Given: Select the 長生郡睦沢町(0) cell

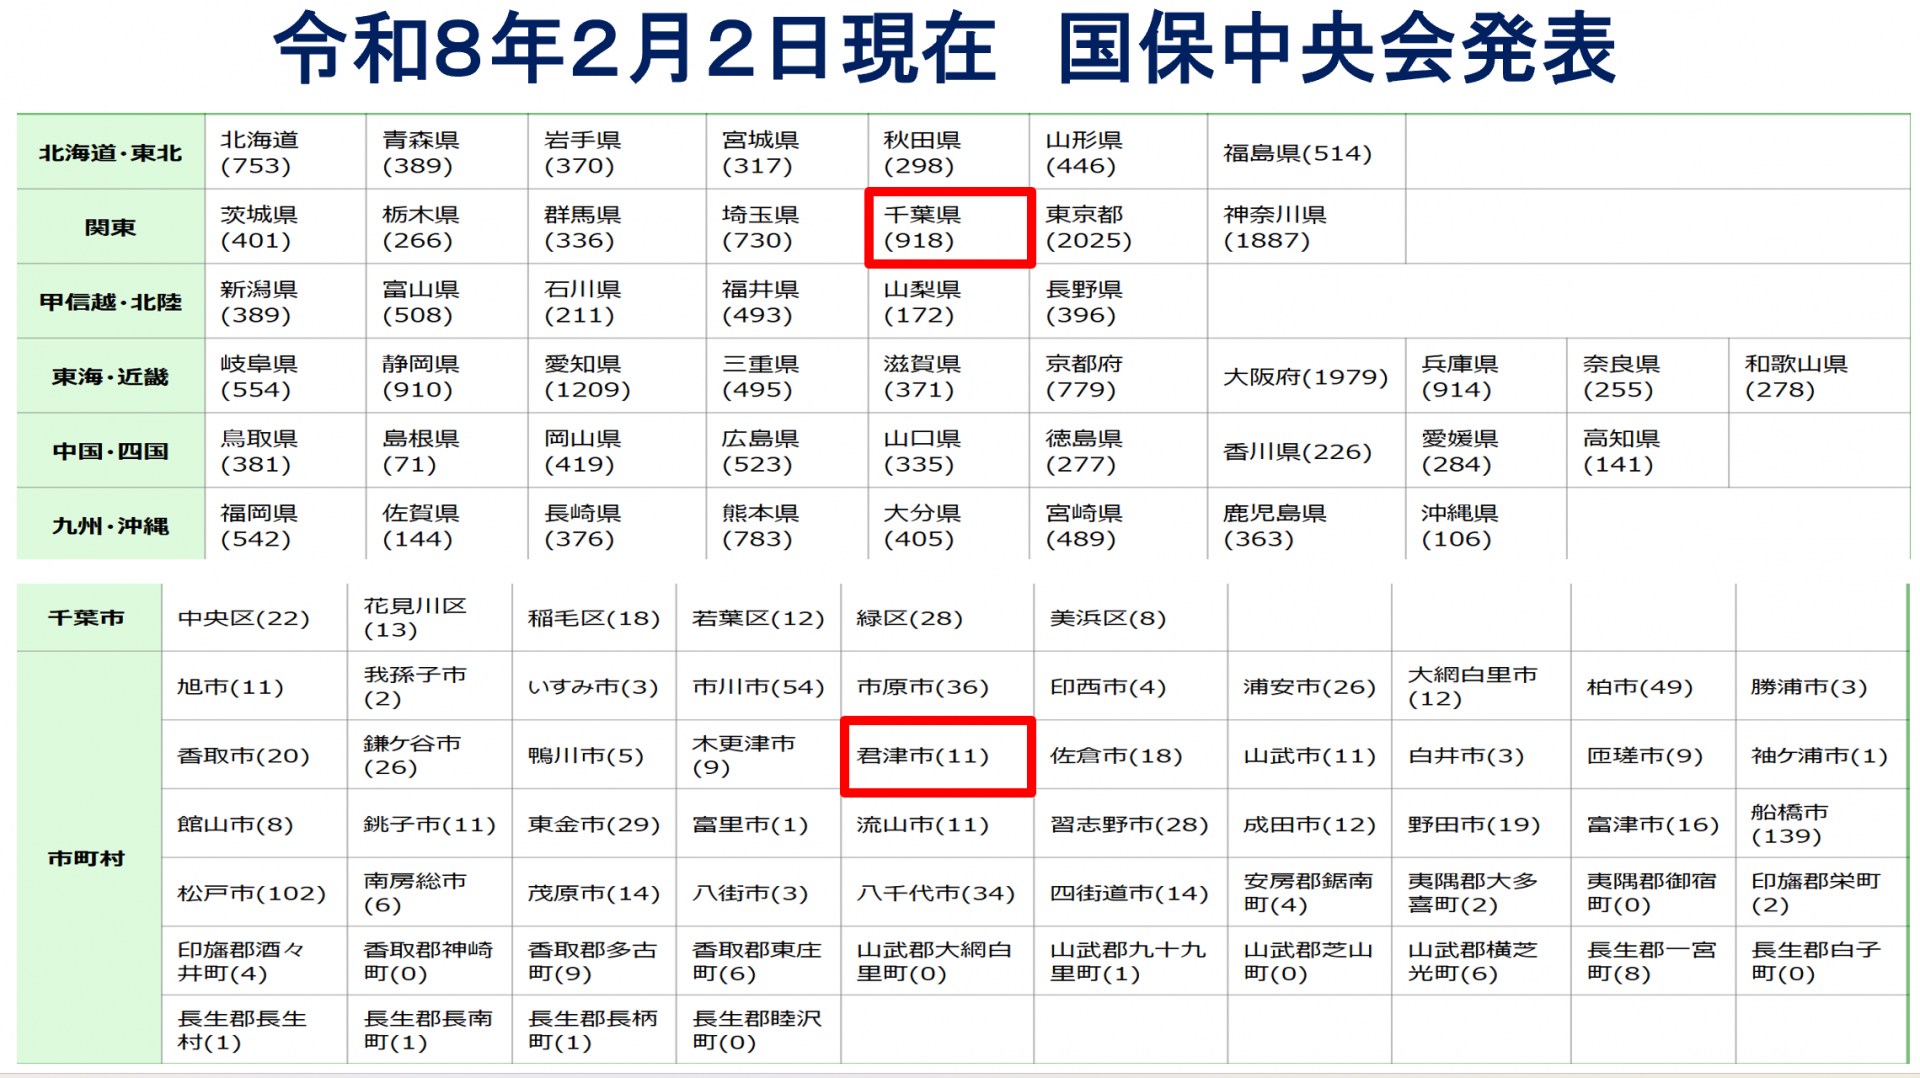Looking at the screenshot, I should coord(758,1030).
